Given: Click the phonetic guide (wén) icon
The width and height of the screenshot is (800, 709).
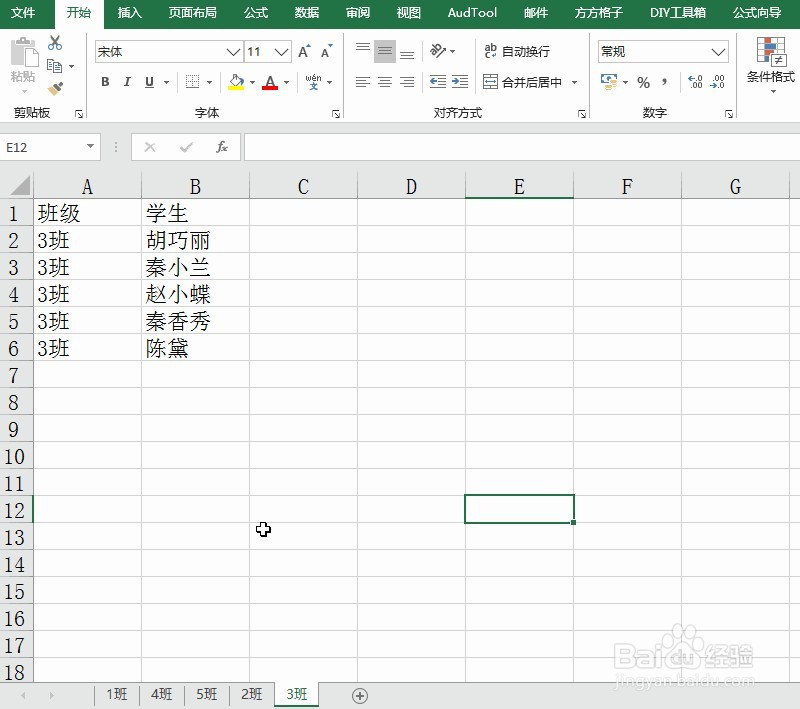Looking at the screenshot, I should point(315,81).
